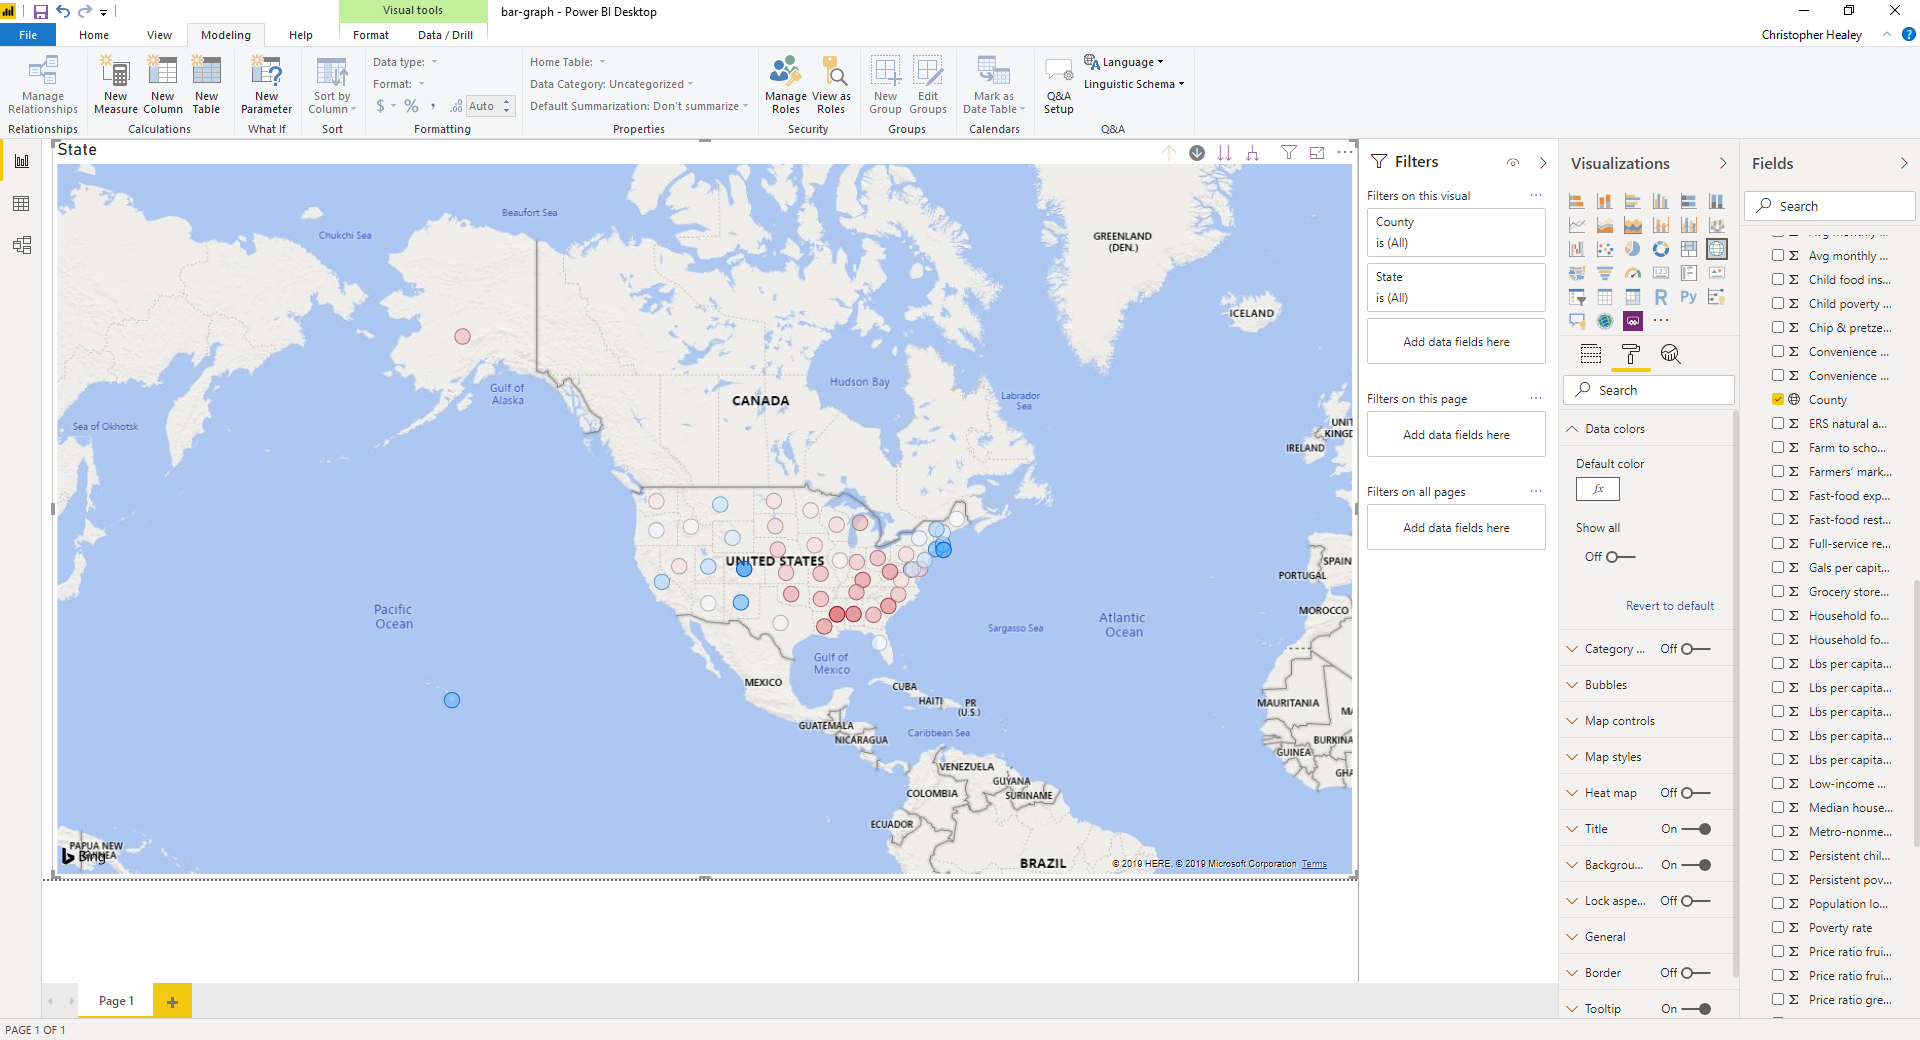Select the gauge visualization
Screen dimensions: 1920x1040
tap(1633, 273)
